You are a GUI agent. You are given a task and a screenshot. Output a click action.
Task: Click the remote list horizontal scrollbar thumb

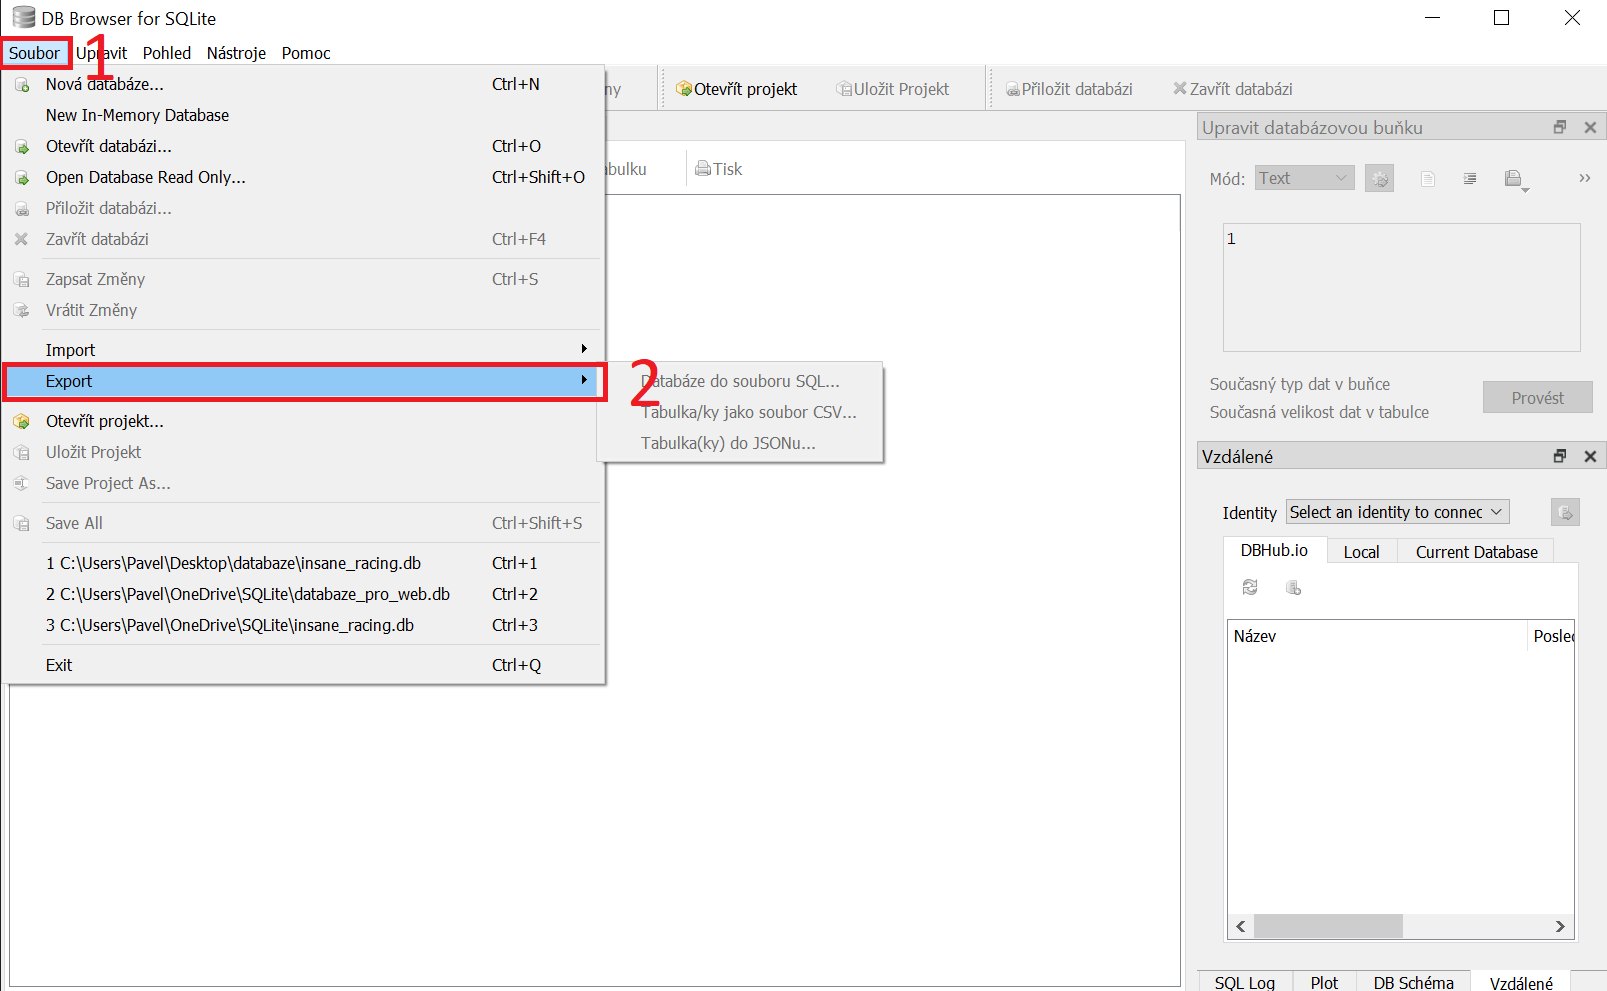click(x=1328, y=926)
